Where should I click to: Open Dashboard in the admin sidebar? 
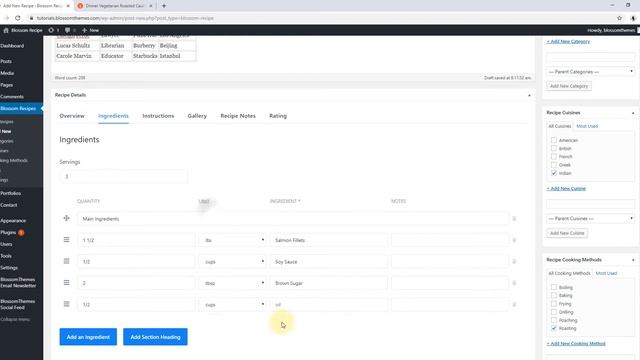12,46
